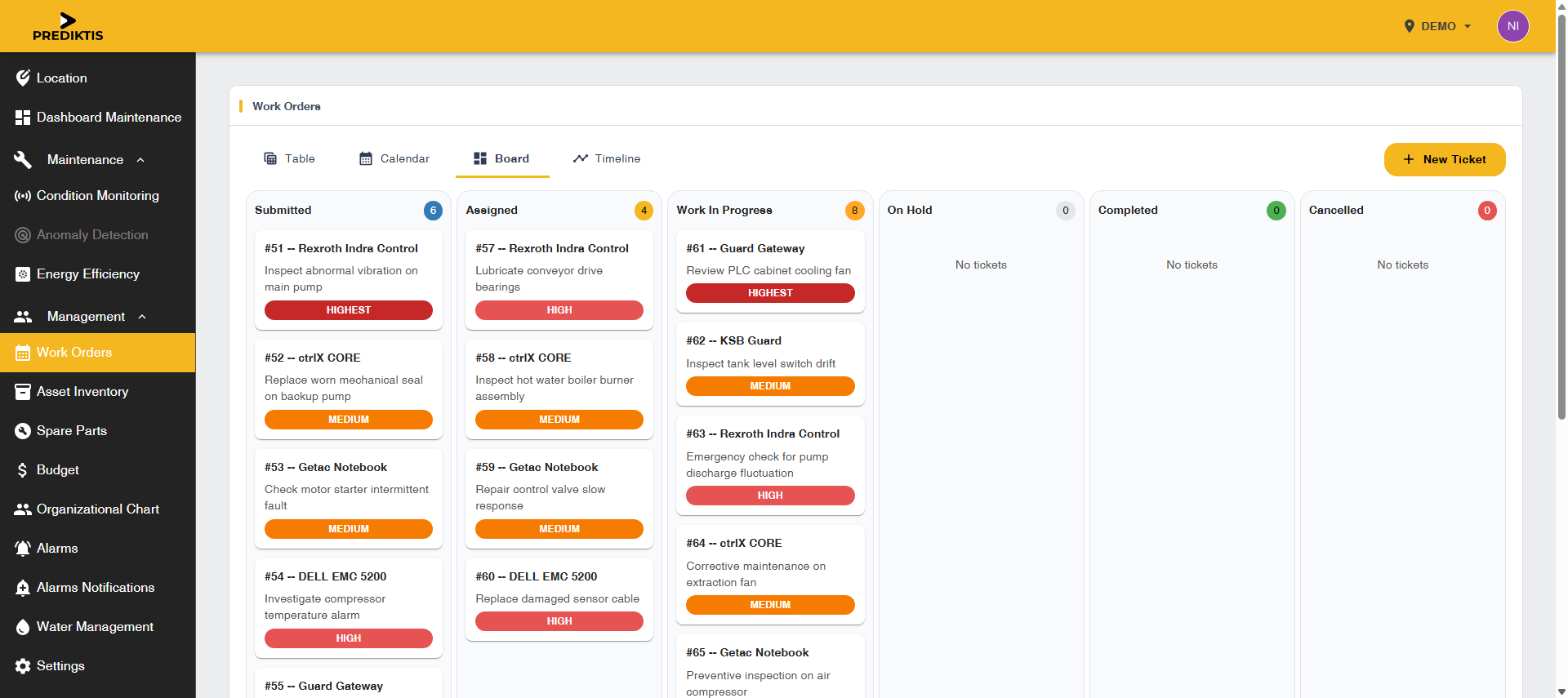This screenshot has height=698, width=1568.
Task: Click the Cancelled column count badge
Action: pos(1487,211)
